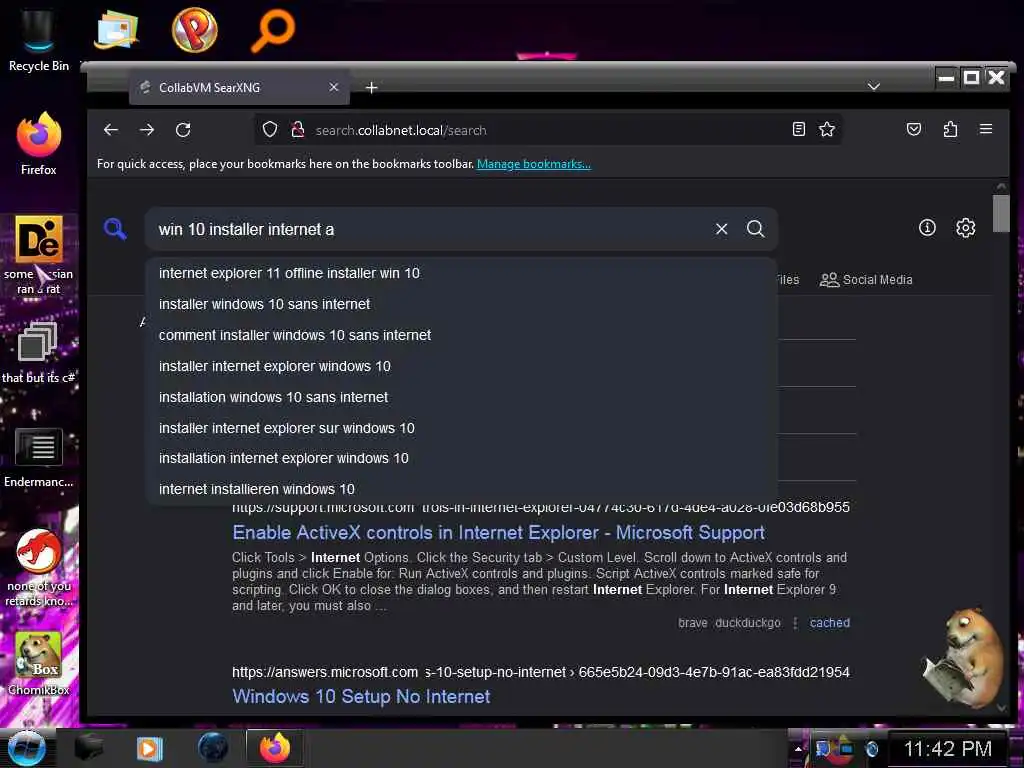Screen dimensions: 1024x768
Task: Bookmark this page with the star icon
Action: pos(827,129)
